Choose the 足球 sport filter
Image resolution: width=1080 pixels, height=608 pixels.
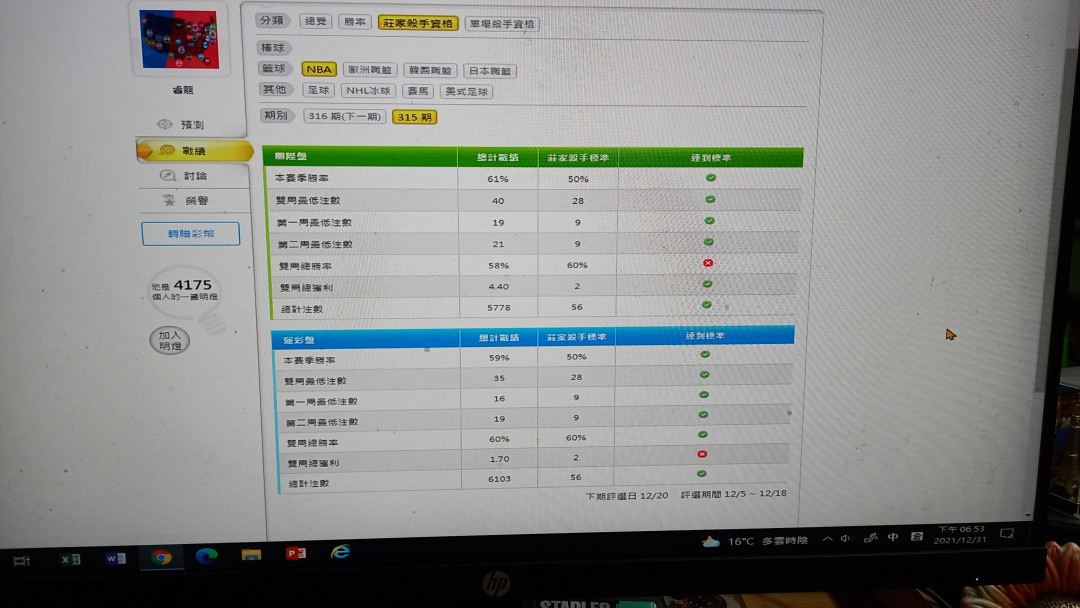tap(318, 90)
